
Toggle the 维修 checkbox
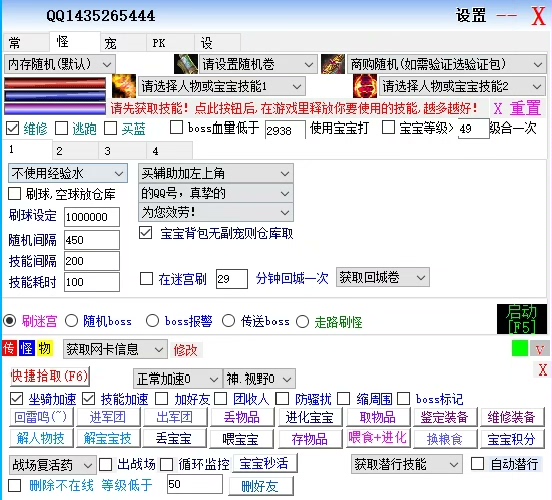(13, 128)
